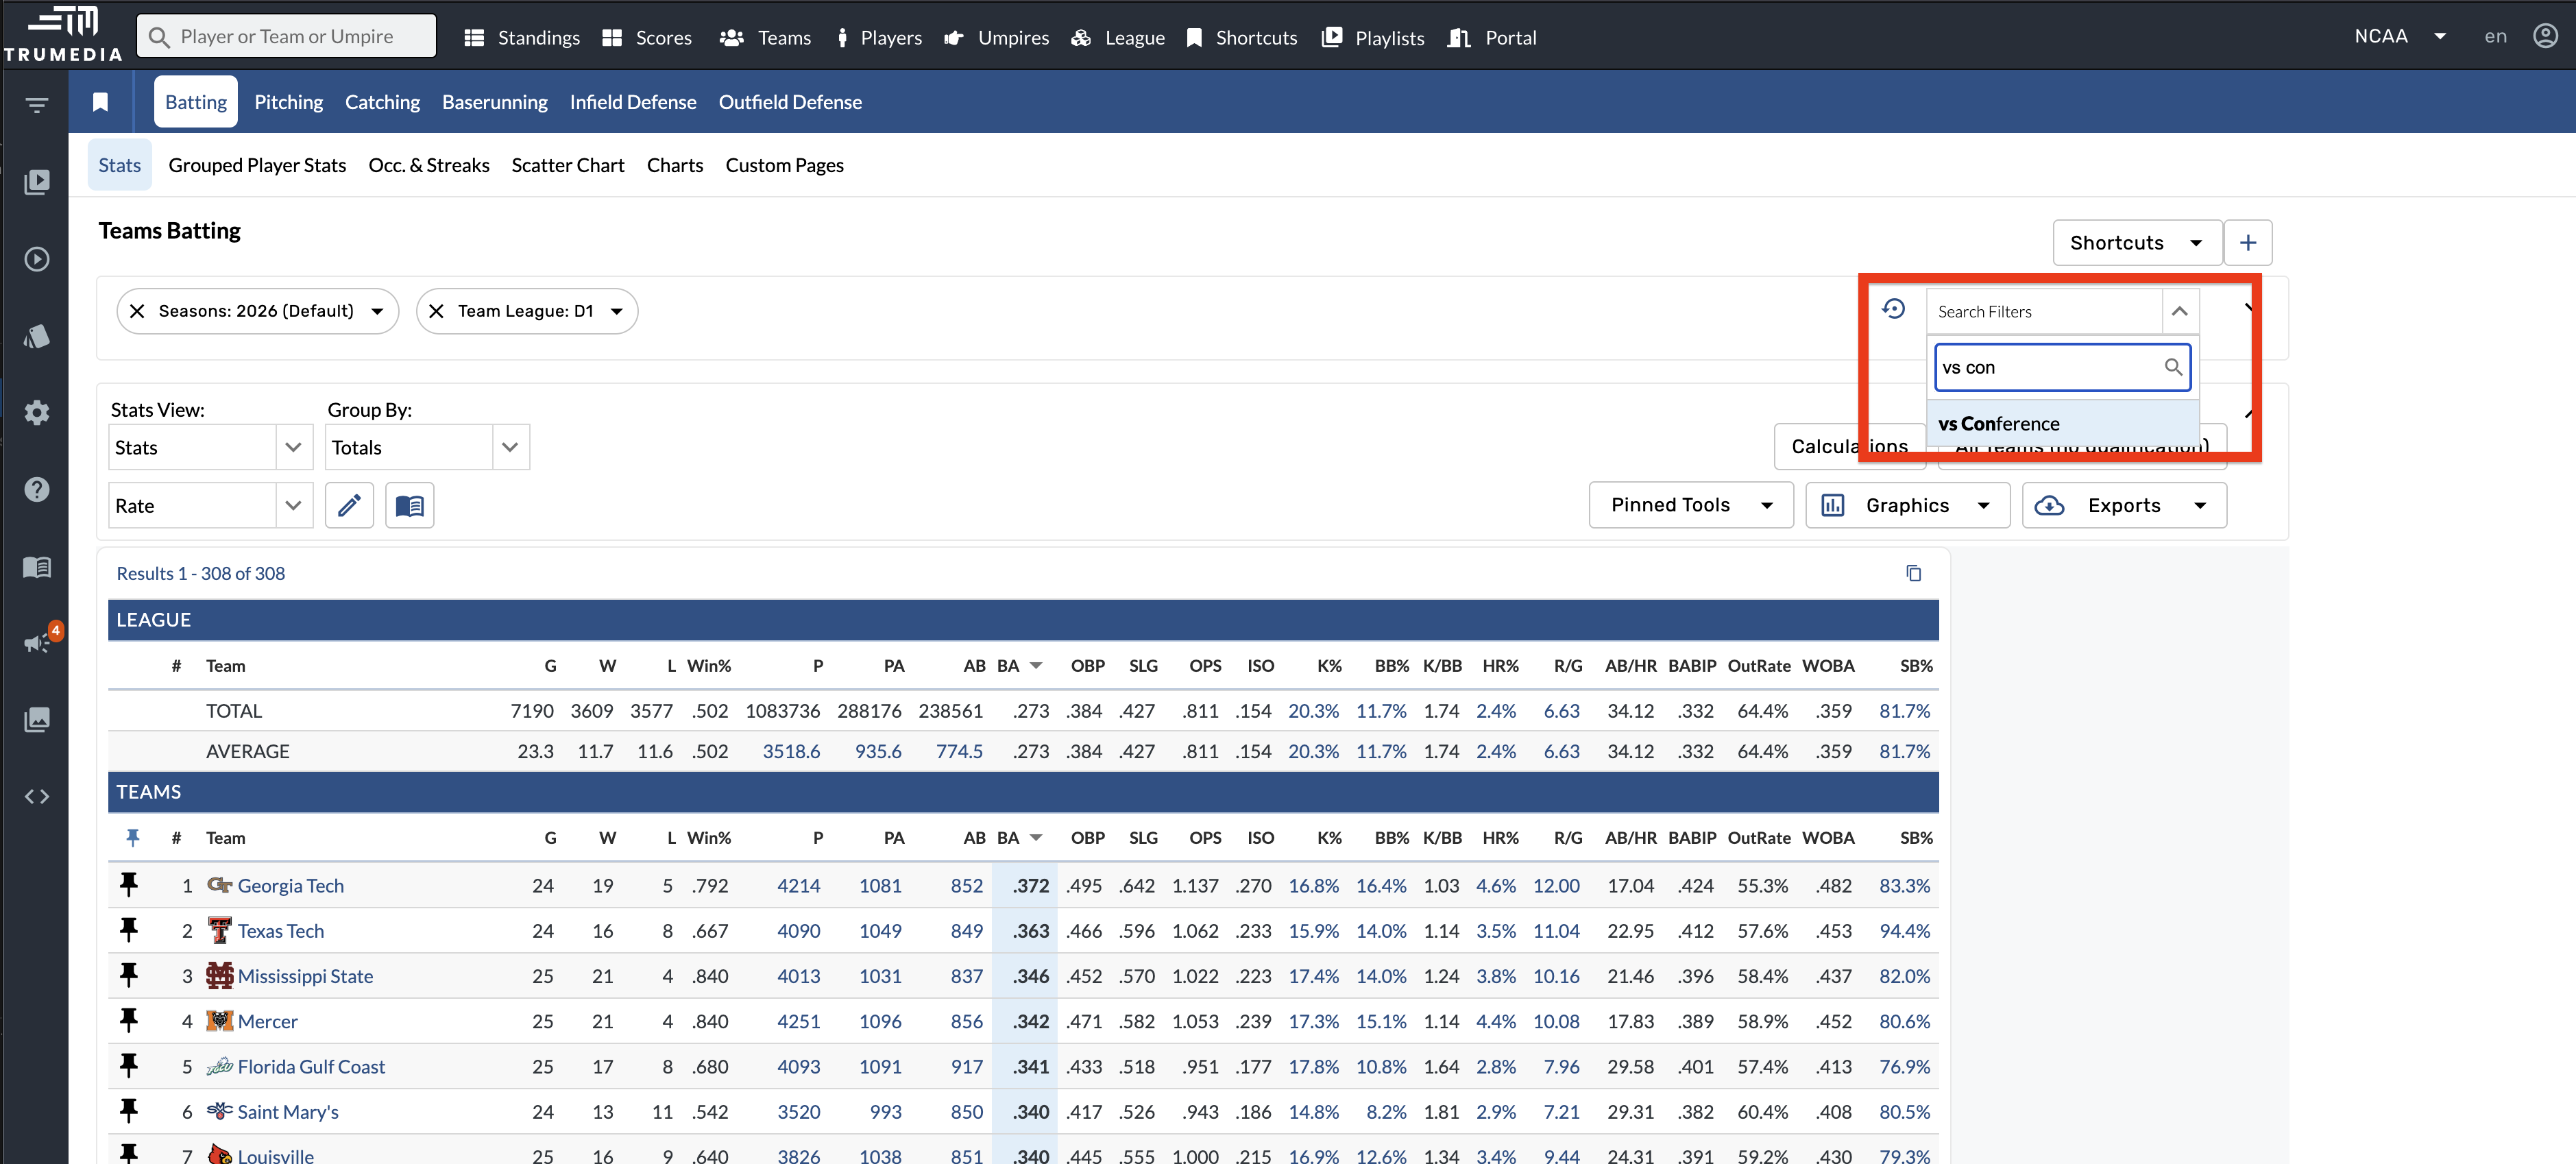
Task: Switch to the Infield Defense tab
Action: coord(633,102)
